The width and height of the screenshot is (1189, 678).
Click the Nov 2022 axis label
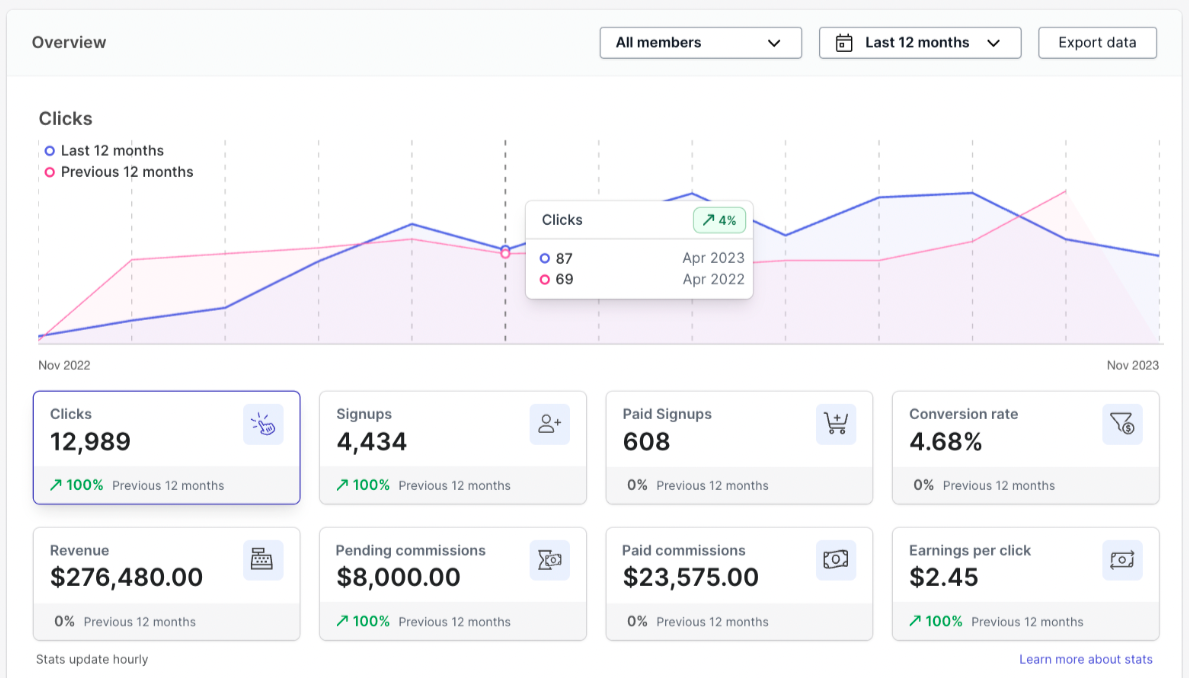click(x=64, y=366)
